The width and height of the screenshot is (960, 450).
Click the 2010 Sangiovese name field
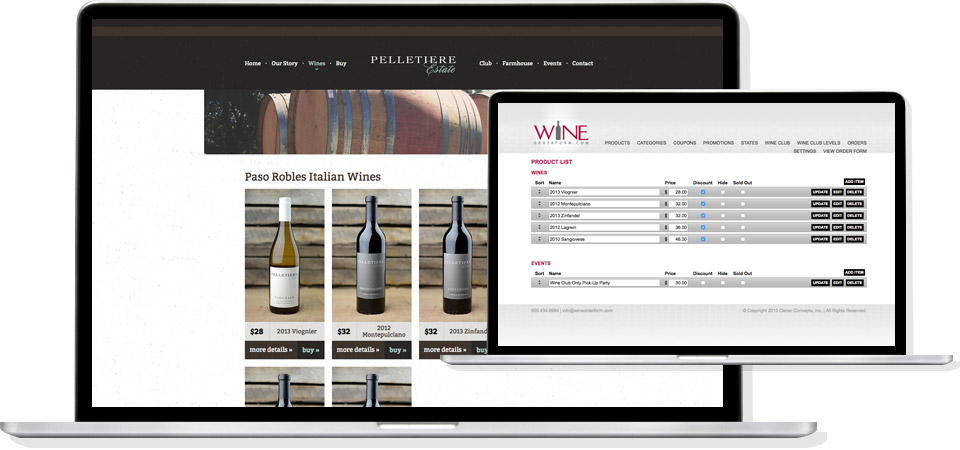pyautogui.click(x=604, y=239)
